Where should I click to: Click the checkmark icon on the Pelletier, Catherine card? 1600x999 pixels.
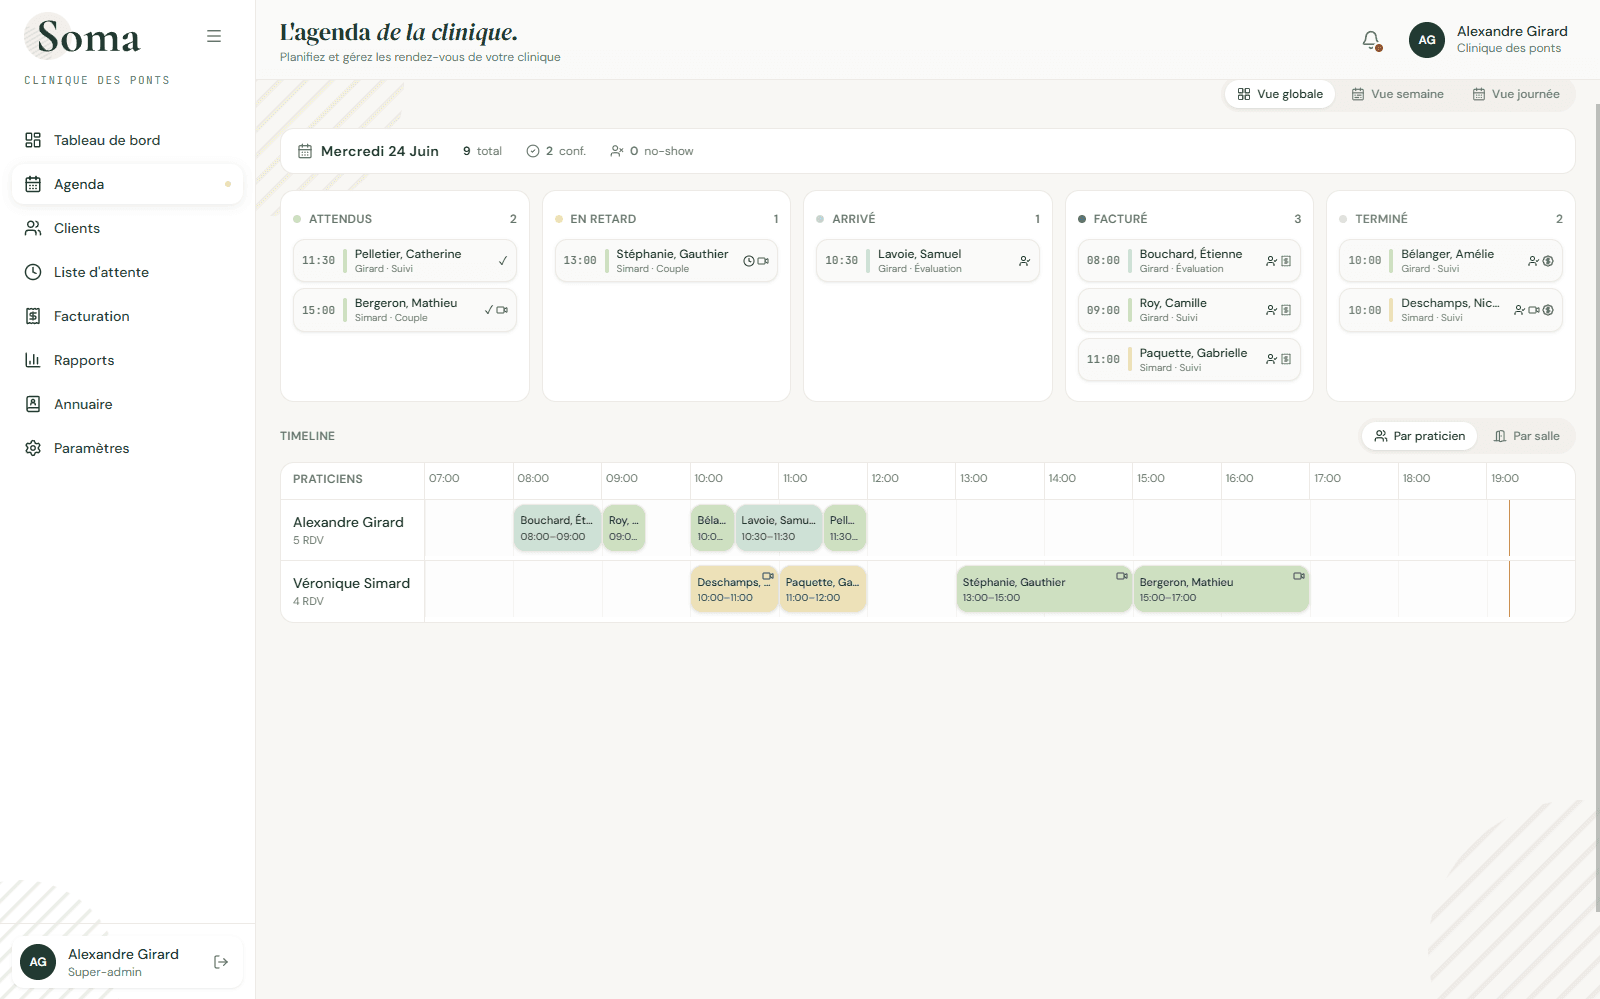tap(502, 261)
